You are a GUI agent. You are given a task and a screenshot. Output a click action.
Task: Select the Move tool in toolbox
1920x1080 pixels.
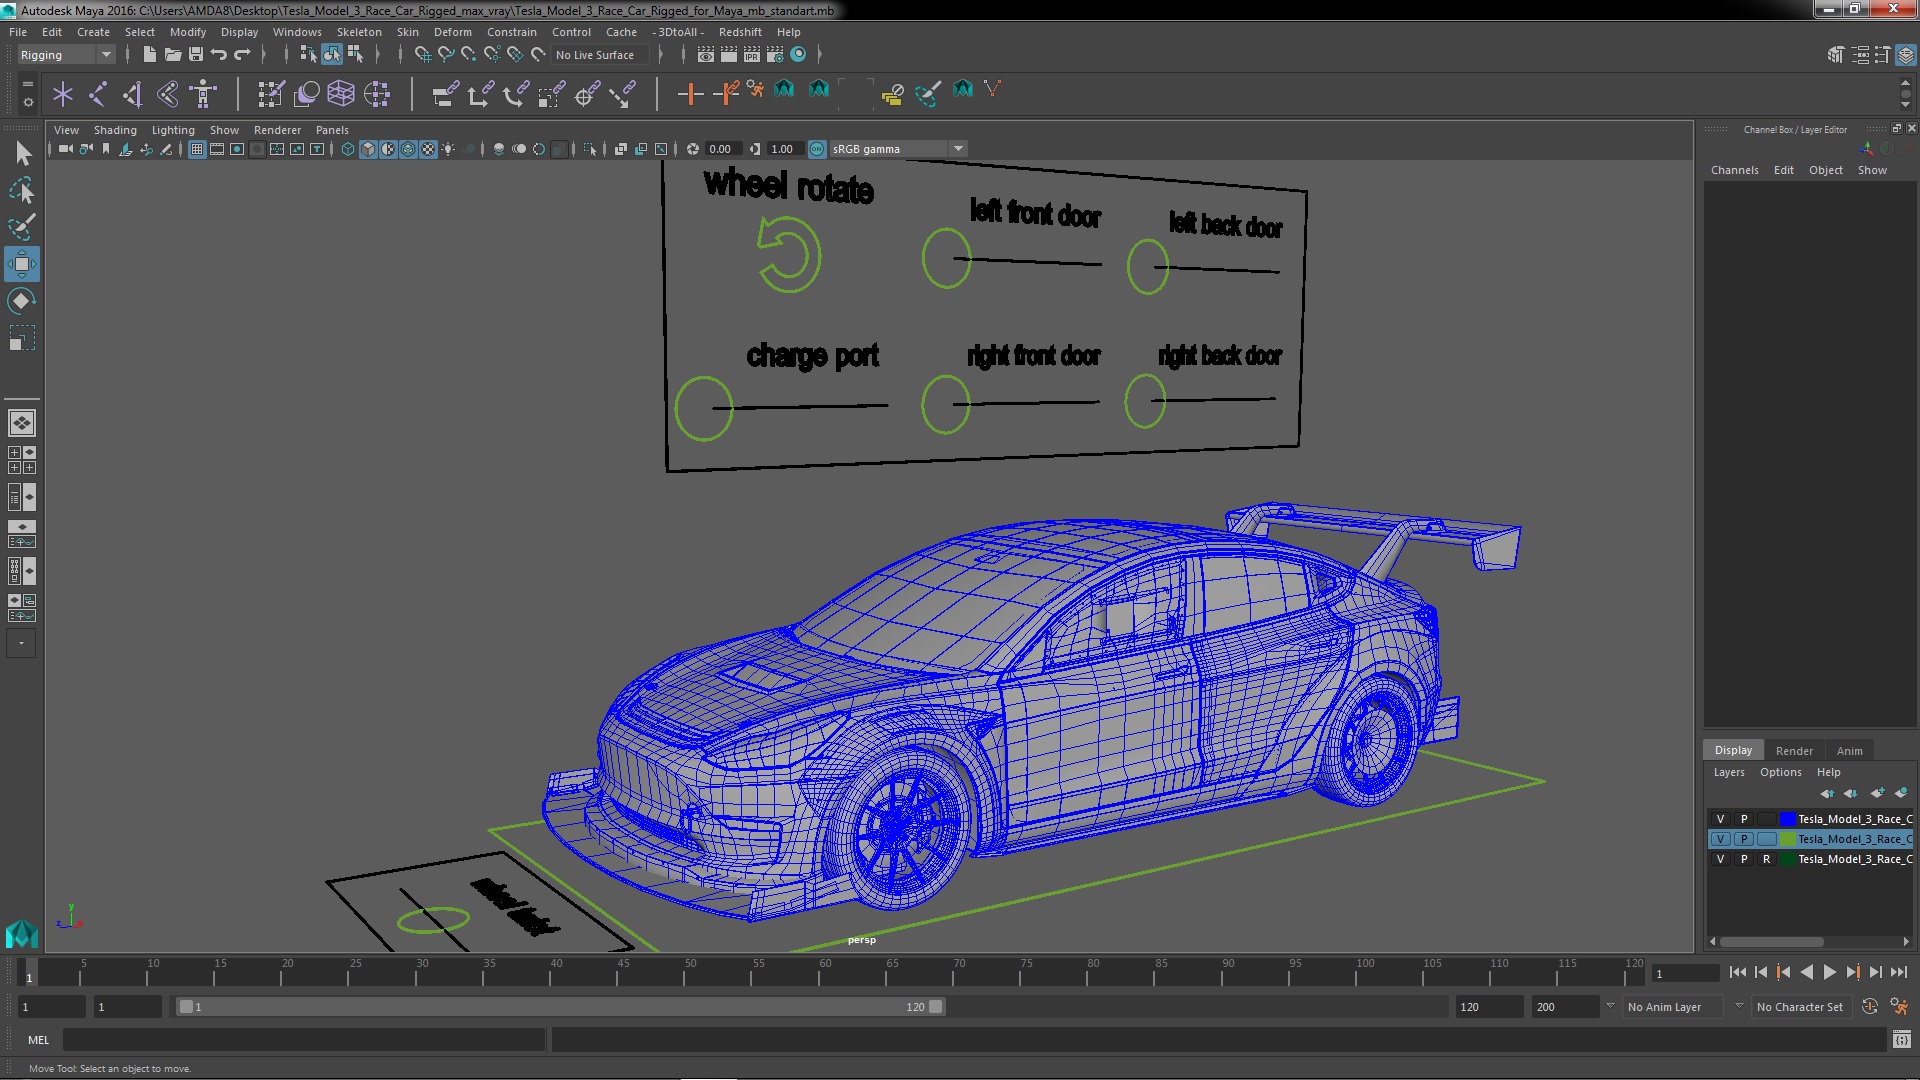click(22, 264)
